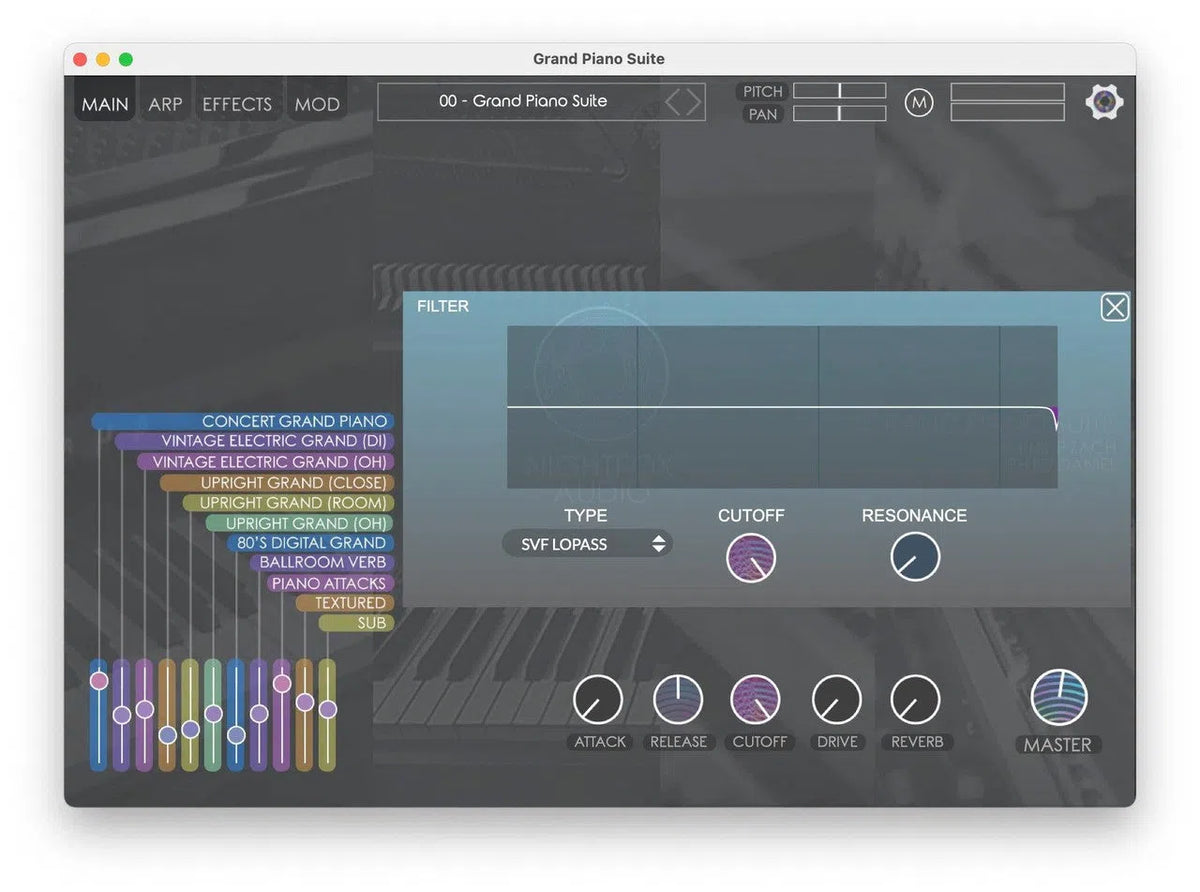Open the filter TYPE dropdown showing SVF LOPASS
This screenshot has width=1200, height=892.
coord(587,543)
